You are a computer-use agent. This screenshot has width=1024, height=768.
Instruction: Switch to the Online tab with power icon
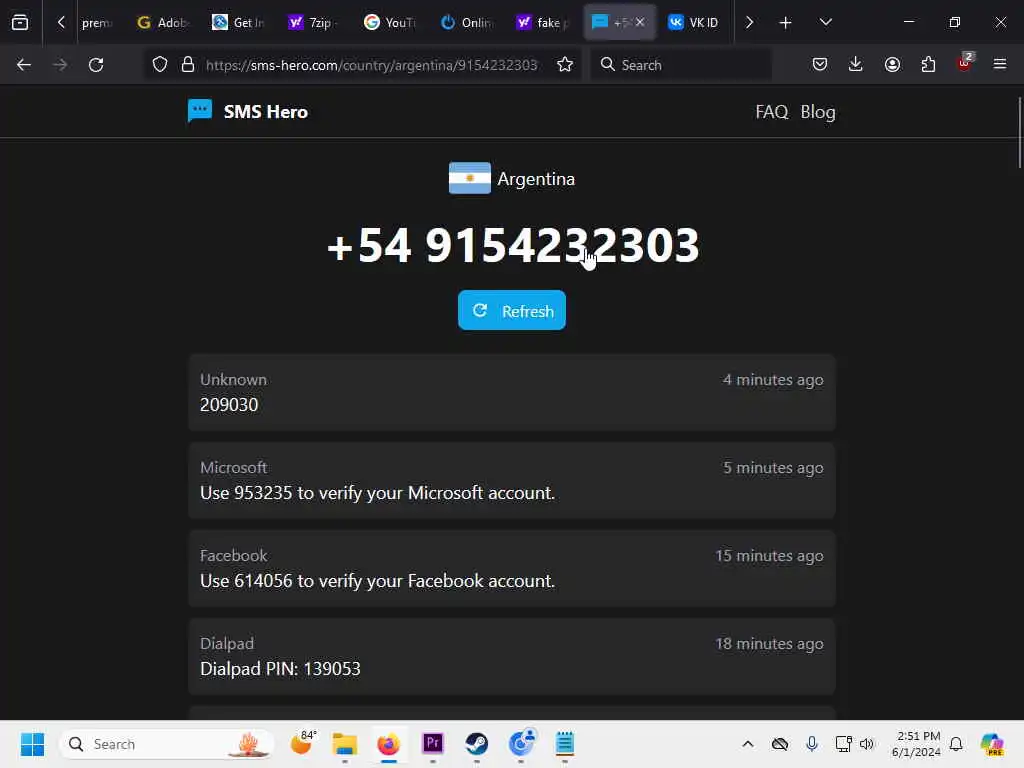(466, 23)
